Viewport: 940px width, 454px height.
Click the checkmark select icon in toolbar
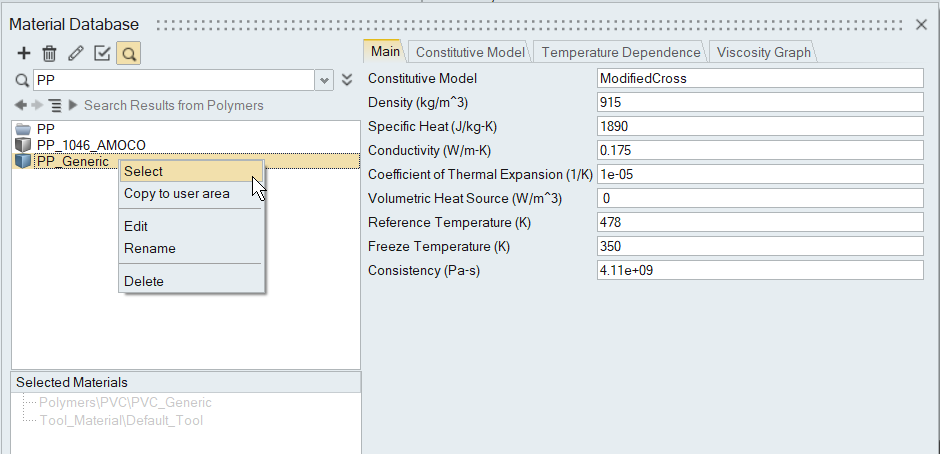coord(101,53)
